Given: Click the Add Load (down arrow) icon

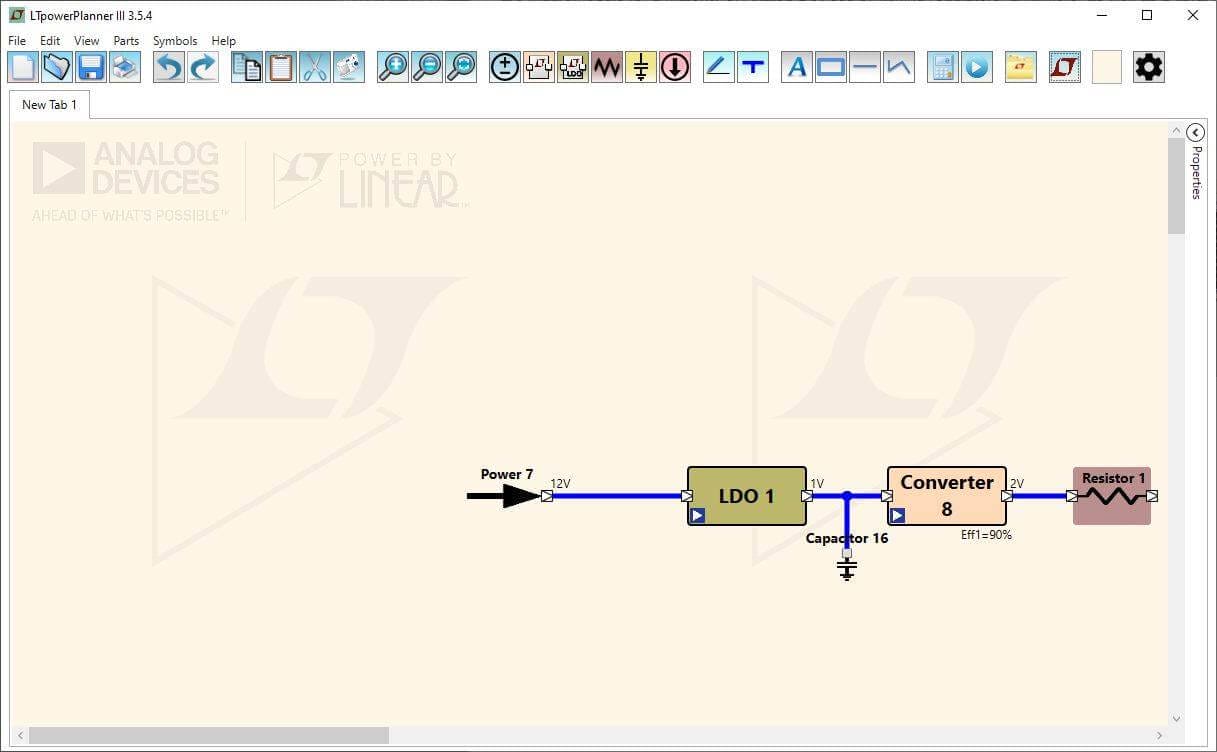Looking at the screenshot, I should [x=675, y=67].
